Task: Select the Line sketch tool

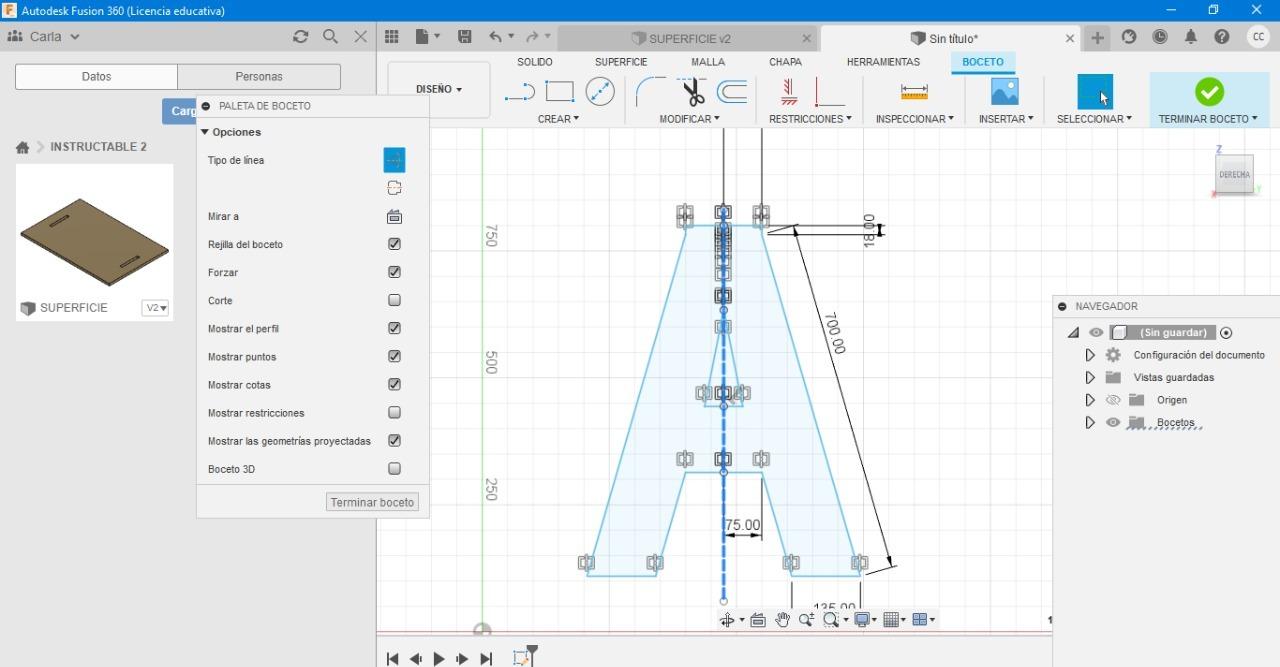Action: point(520,93)
